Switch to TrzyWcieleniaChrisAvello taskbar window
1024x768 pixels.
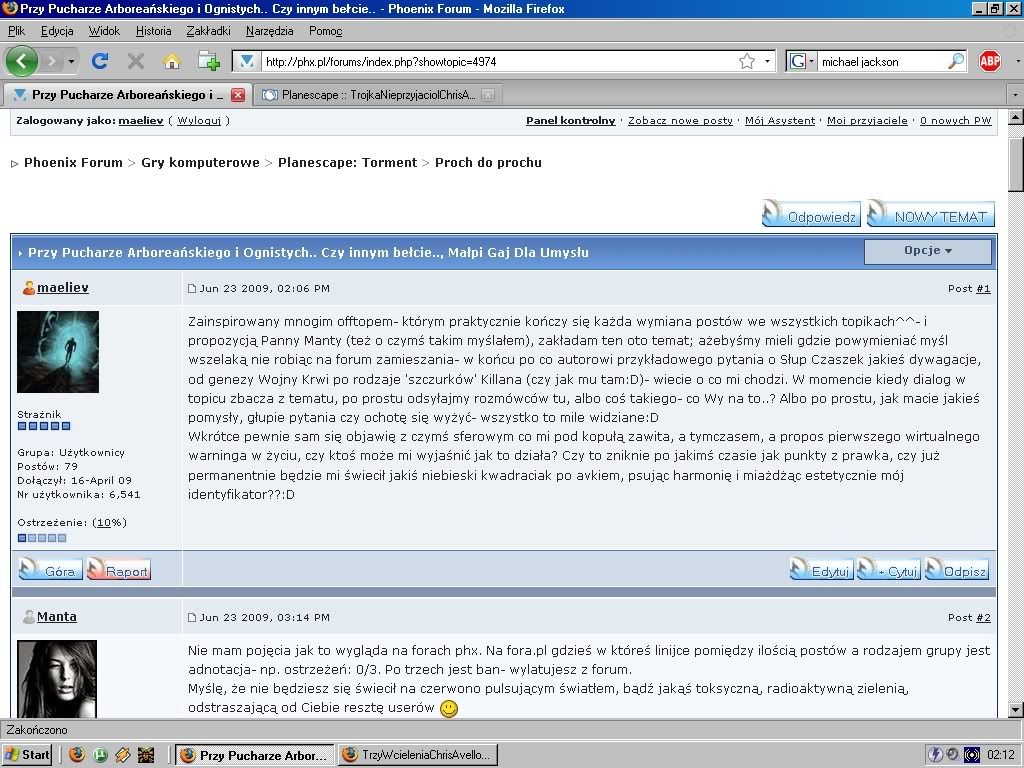(x=419, y=755)
